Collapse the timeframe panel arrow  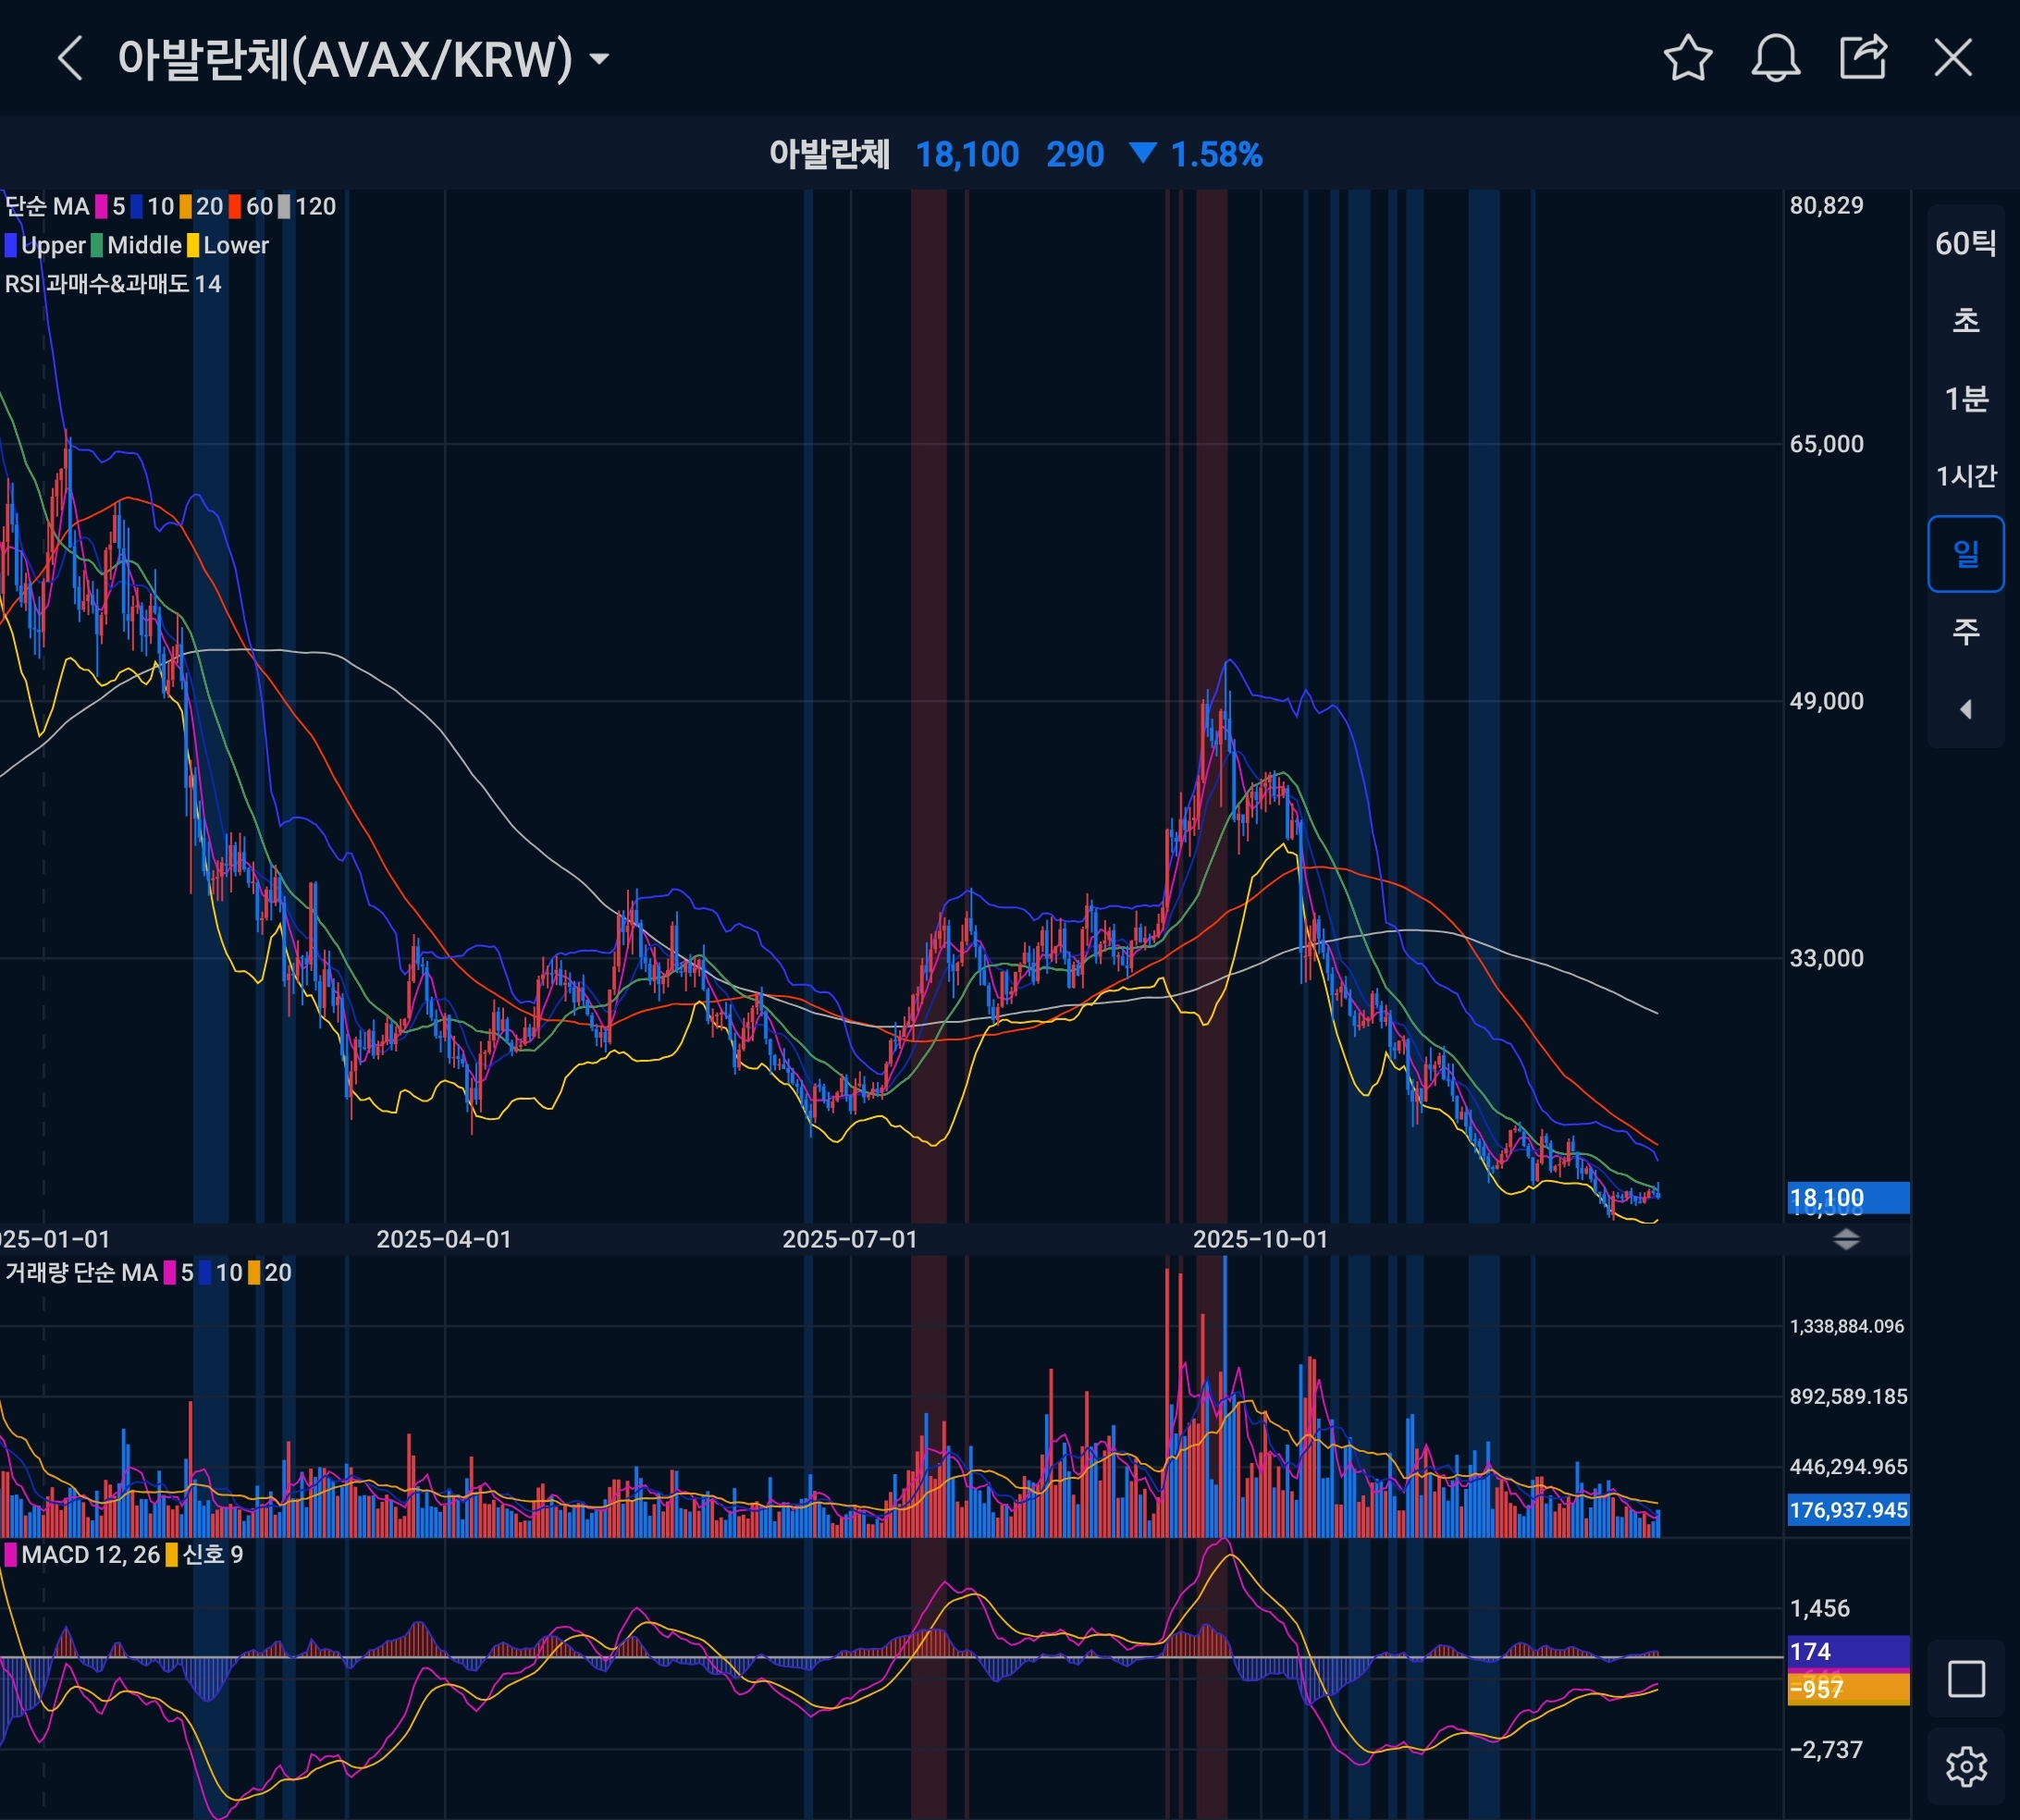click(1966, 709)
